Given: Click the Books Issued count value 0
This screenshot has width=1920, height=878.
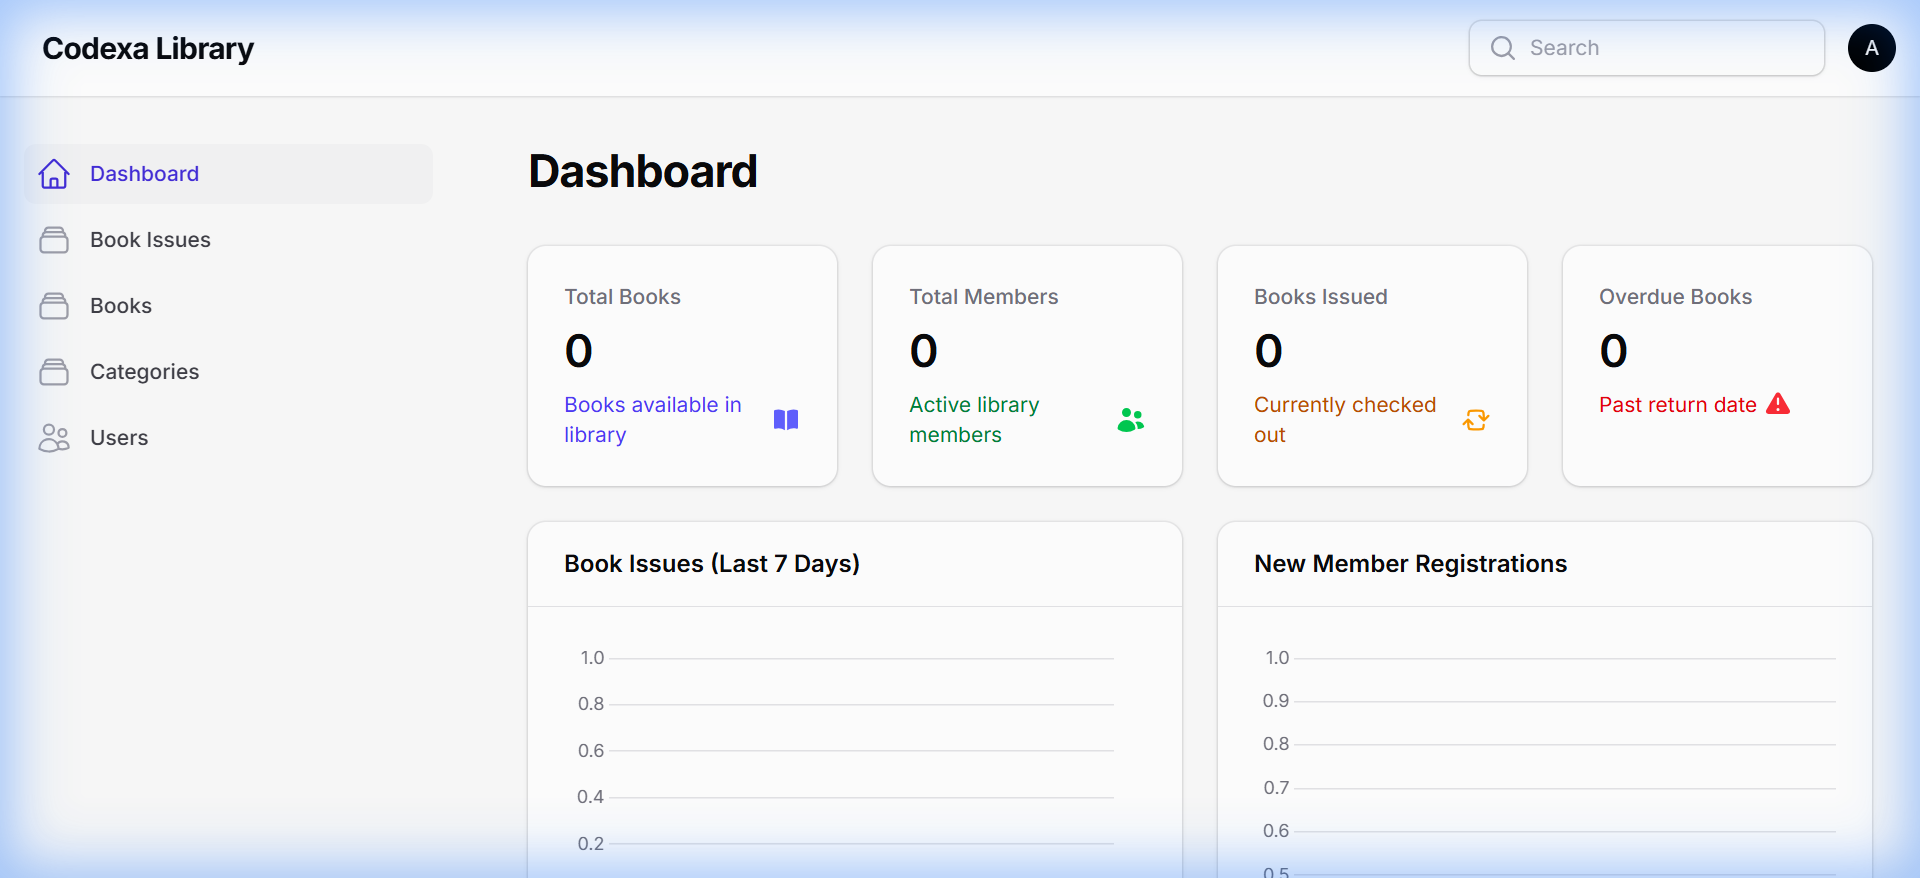Looking at the screenshot, I should point(1269,351).
